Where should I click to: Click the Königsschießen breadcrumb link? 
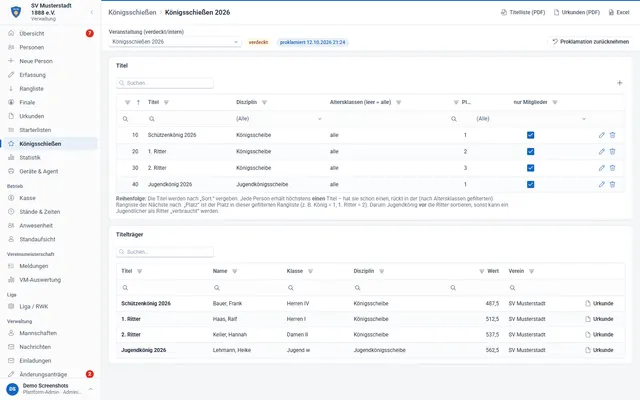coord(132,12)
